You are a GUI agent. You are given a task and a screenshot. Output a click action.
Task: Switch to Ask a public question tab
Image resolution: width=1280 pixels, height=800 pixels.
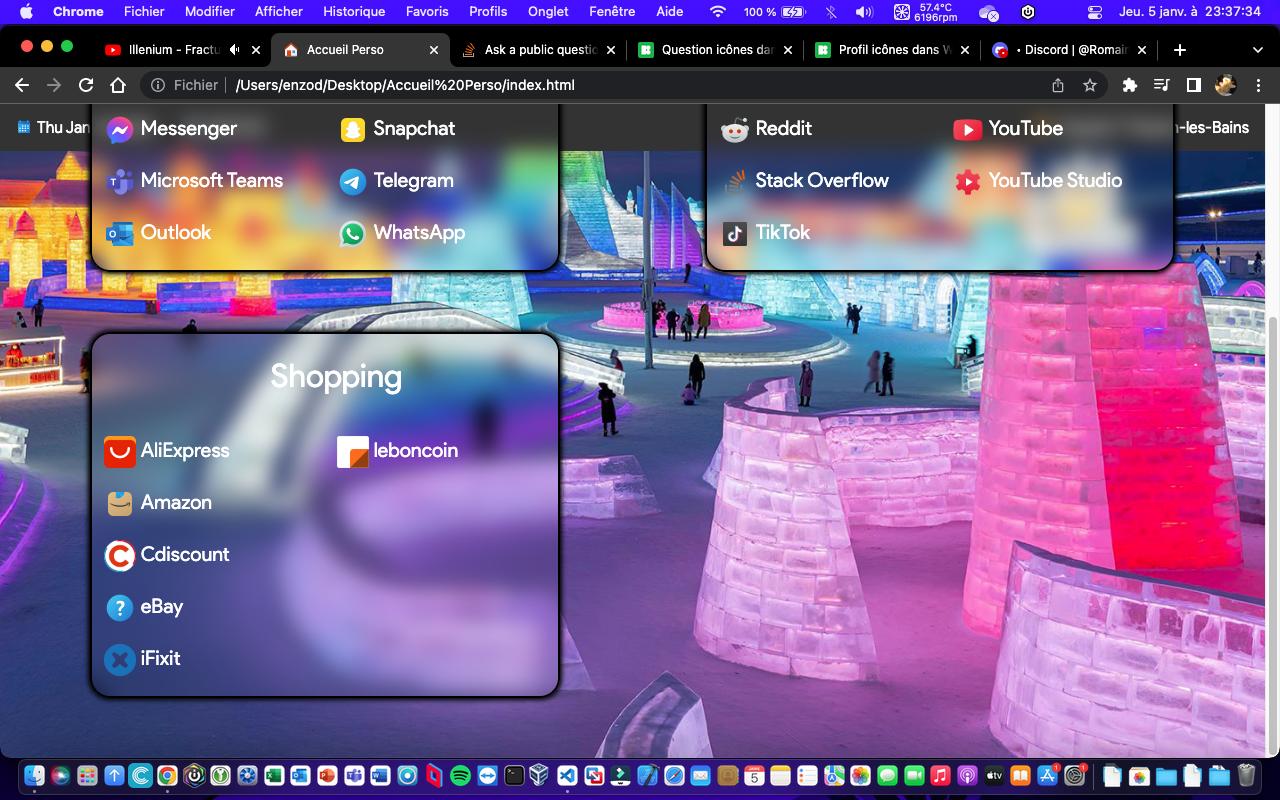coord(540,50)
